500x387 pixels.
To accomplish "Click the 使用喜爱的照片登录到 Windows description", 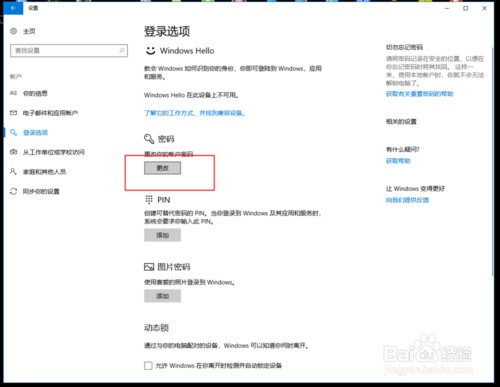I will coord(189,282).
